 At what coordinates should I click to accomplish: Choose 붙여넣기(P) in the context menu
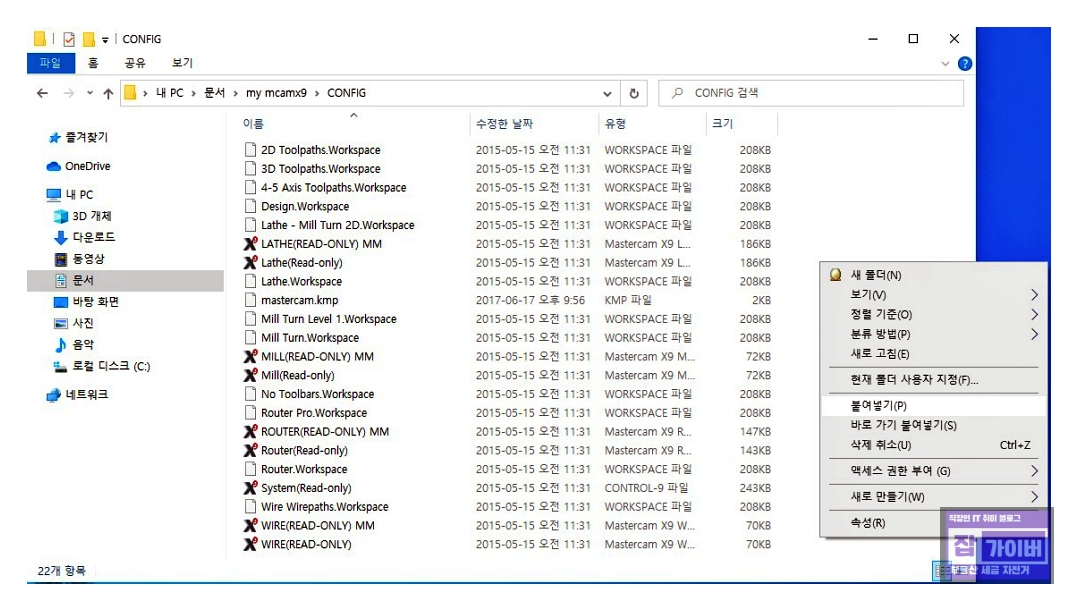[x=933, y=406]
